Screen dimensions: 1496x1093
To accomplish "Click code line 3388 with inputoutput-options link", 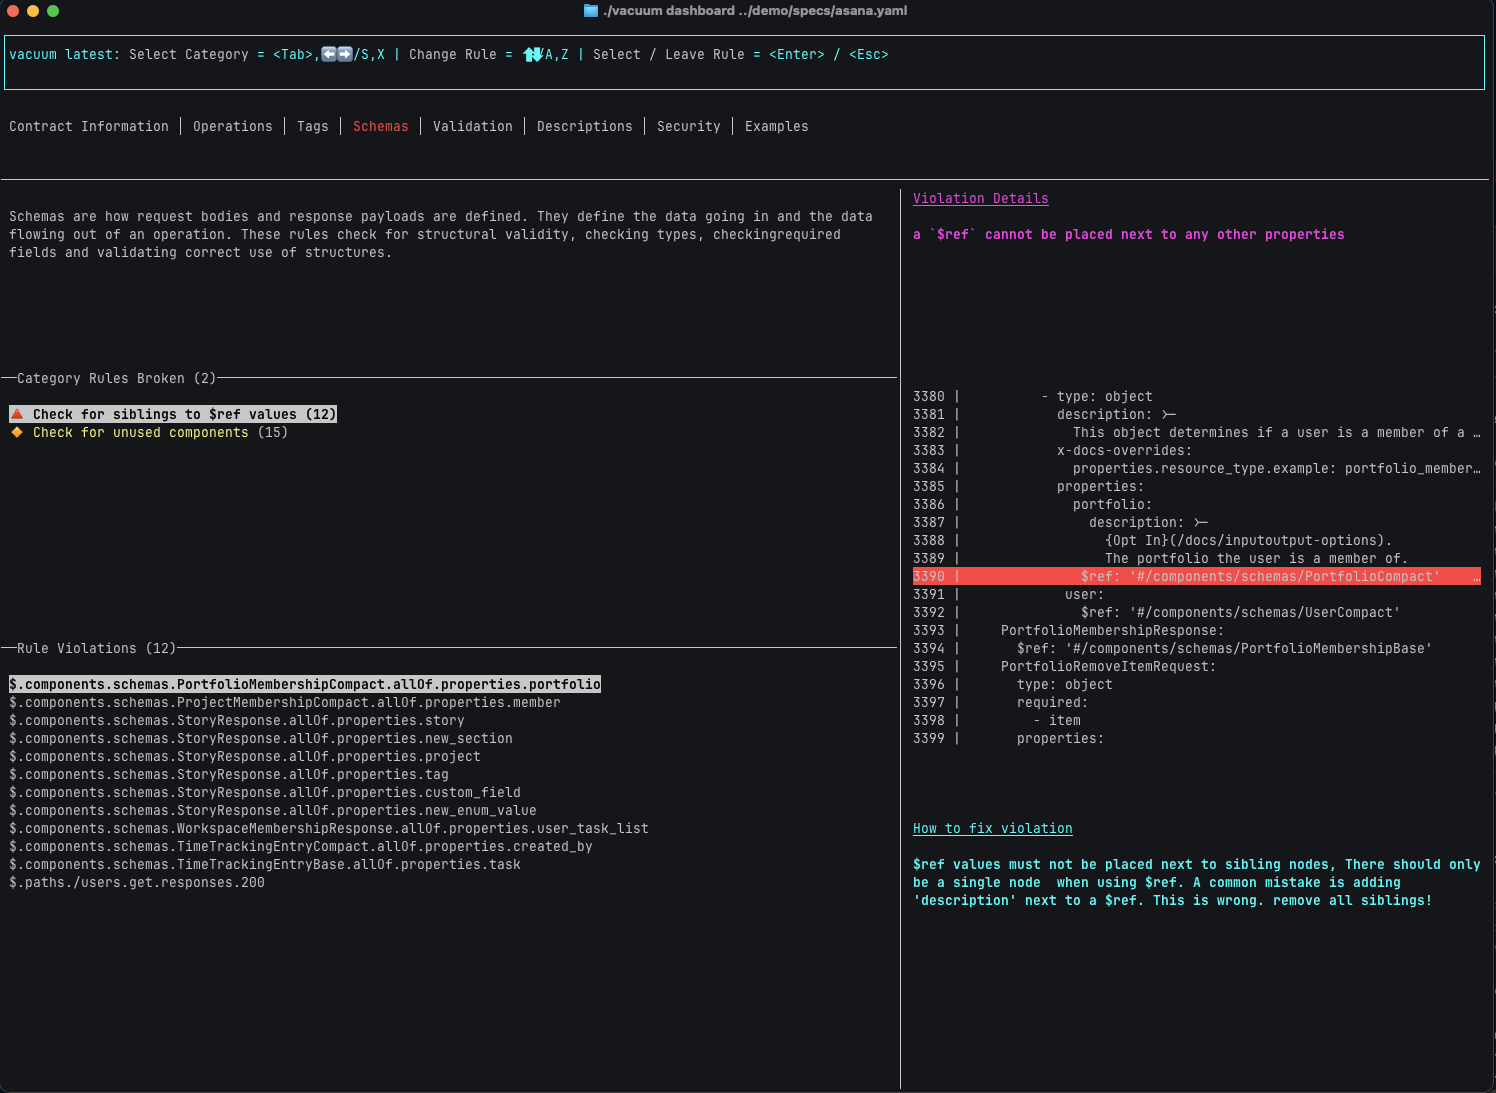I will (1153, 540).
